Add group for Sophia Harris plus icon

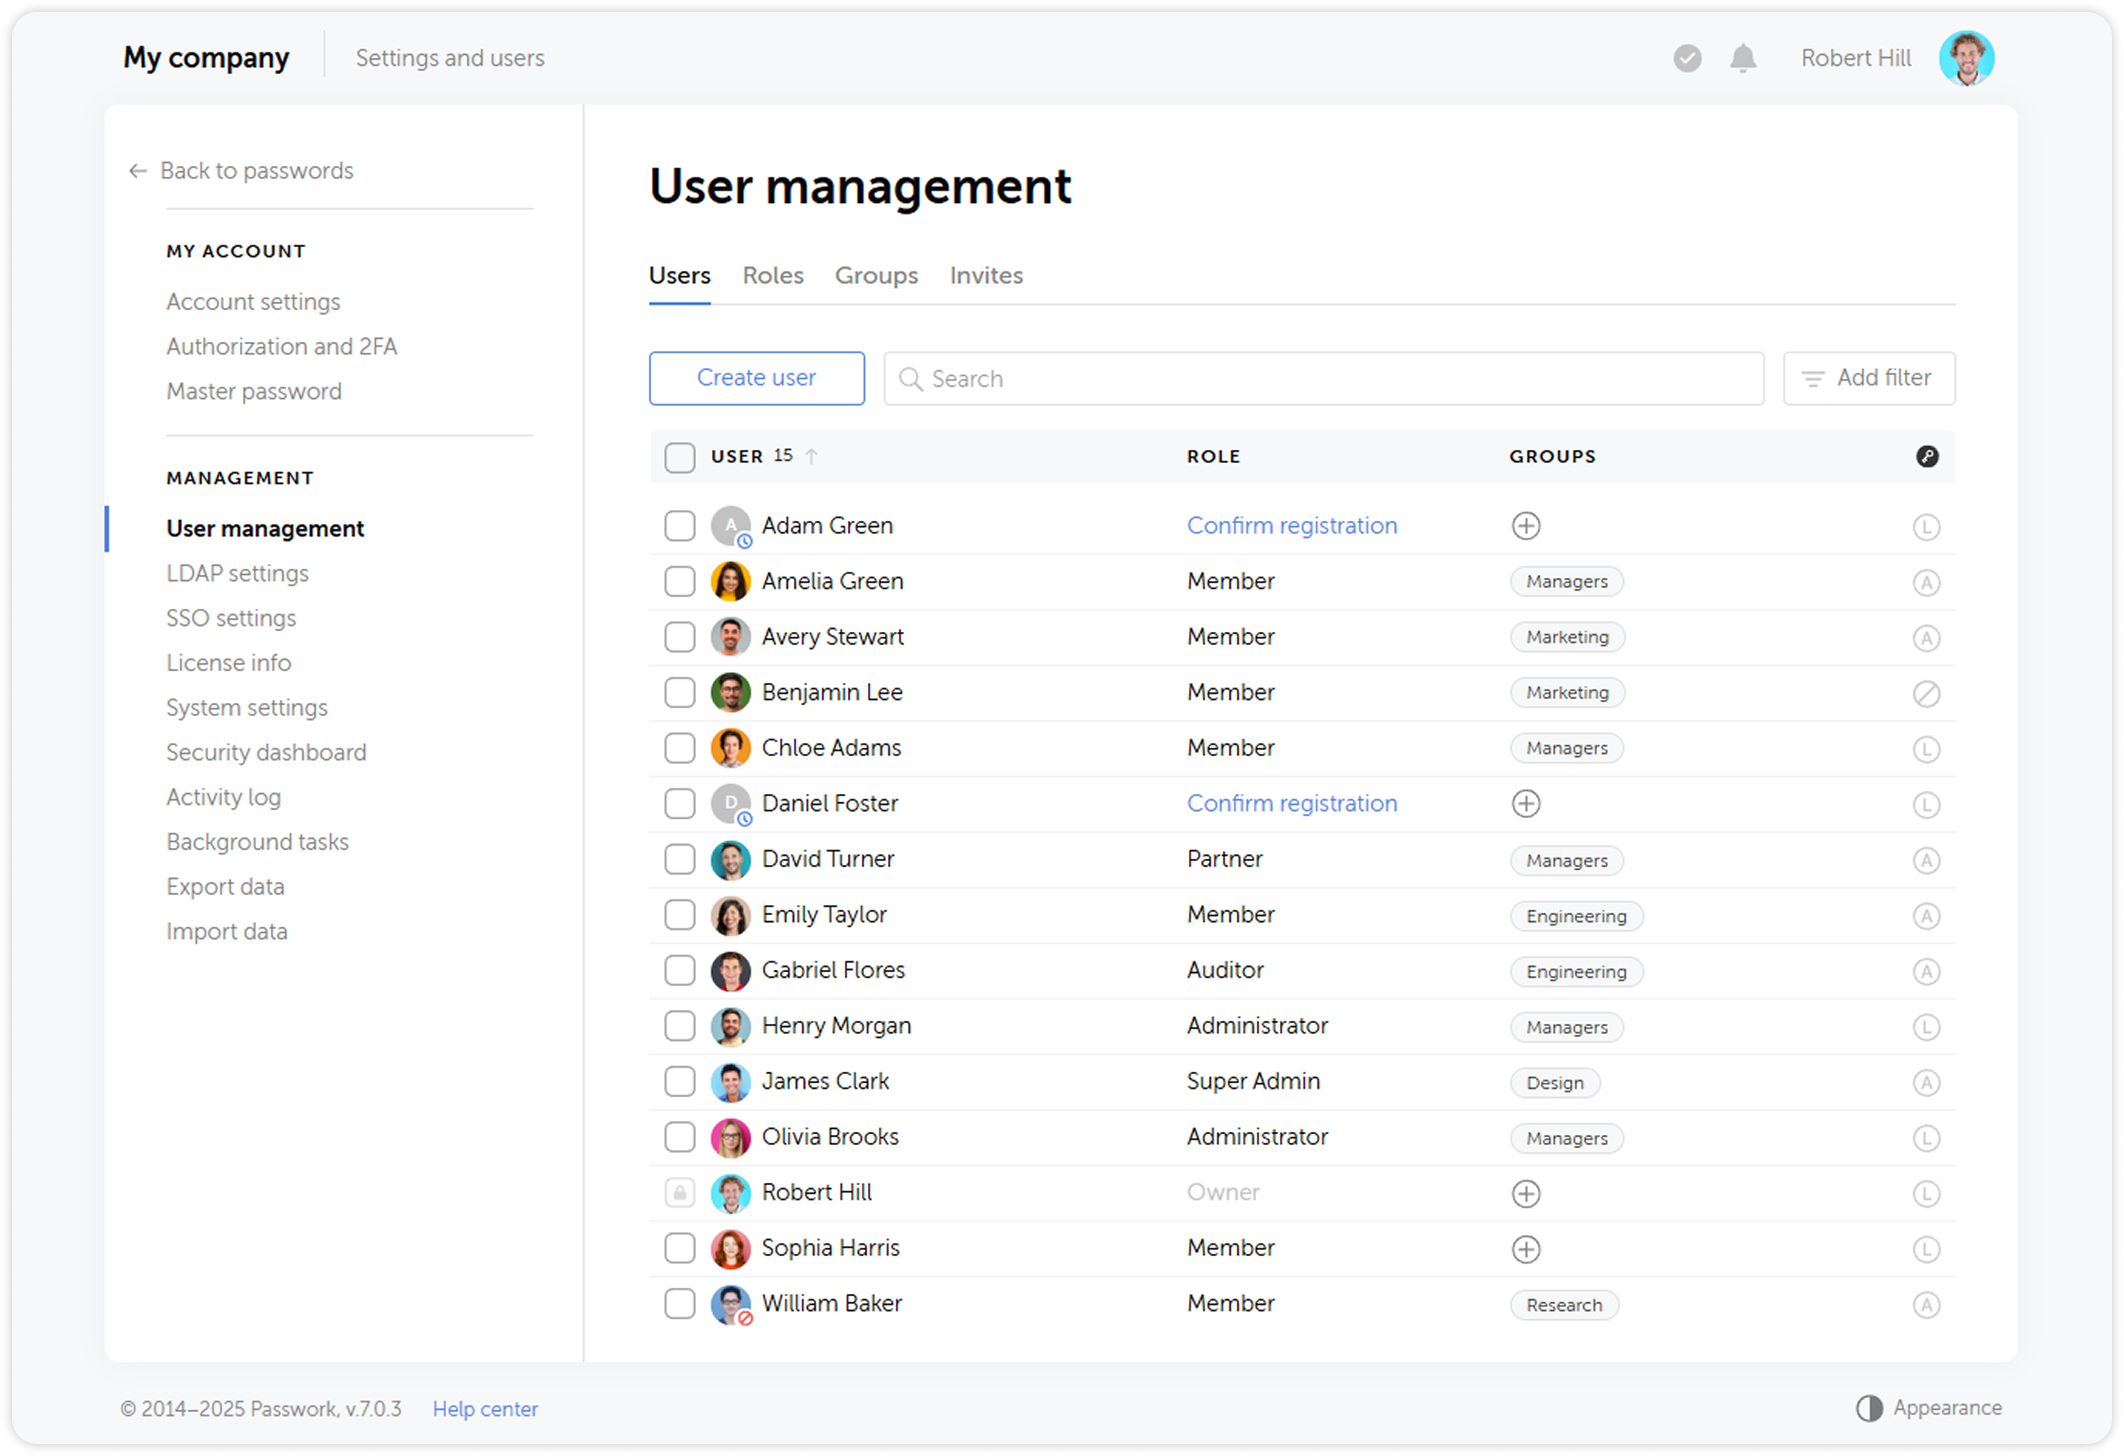pos(1525,1248)
